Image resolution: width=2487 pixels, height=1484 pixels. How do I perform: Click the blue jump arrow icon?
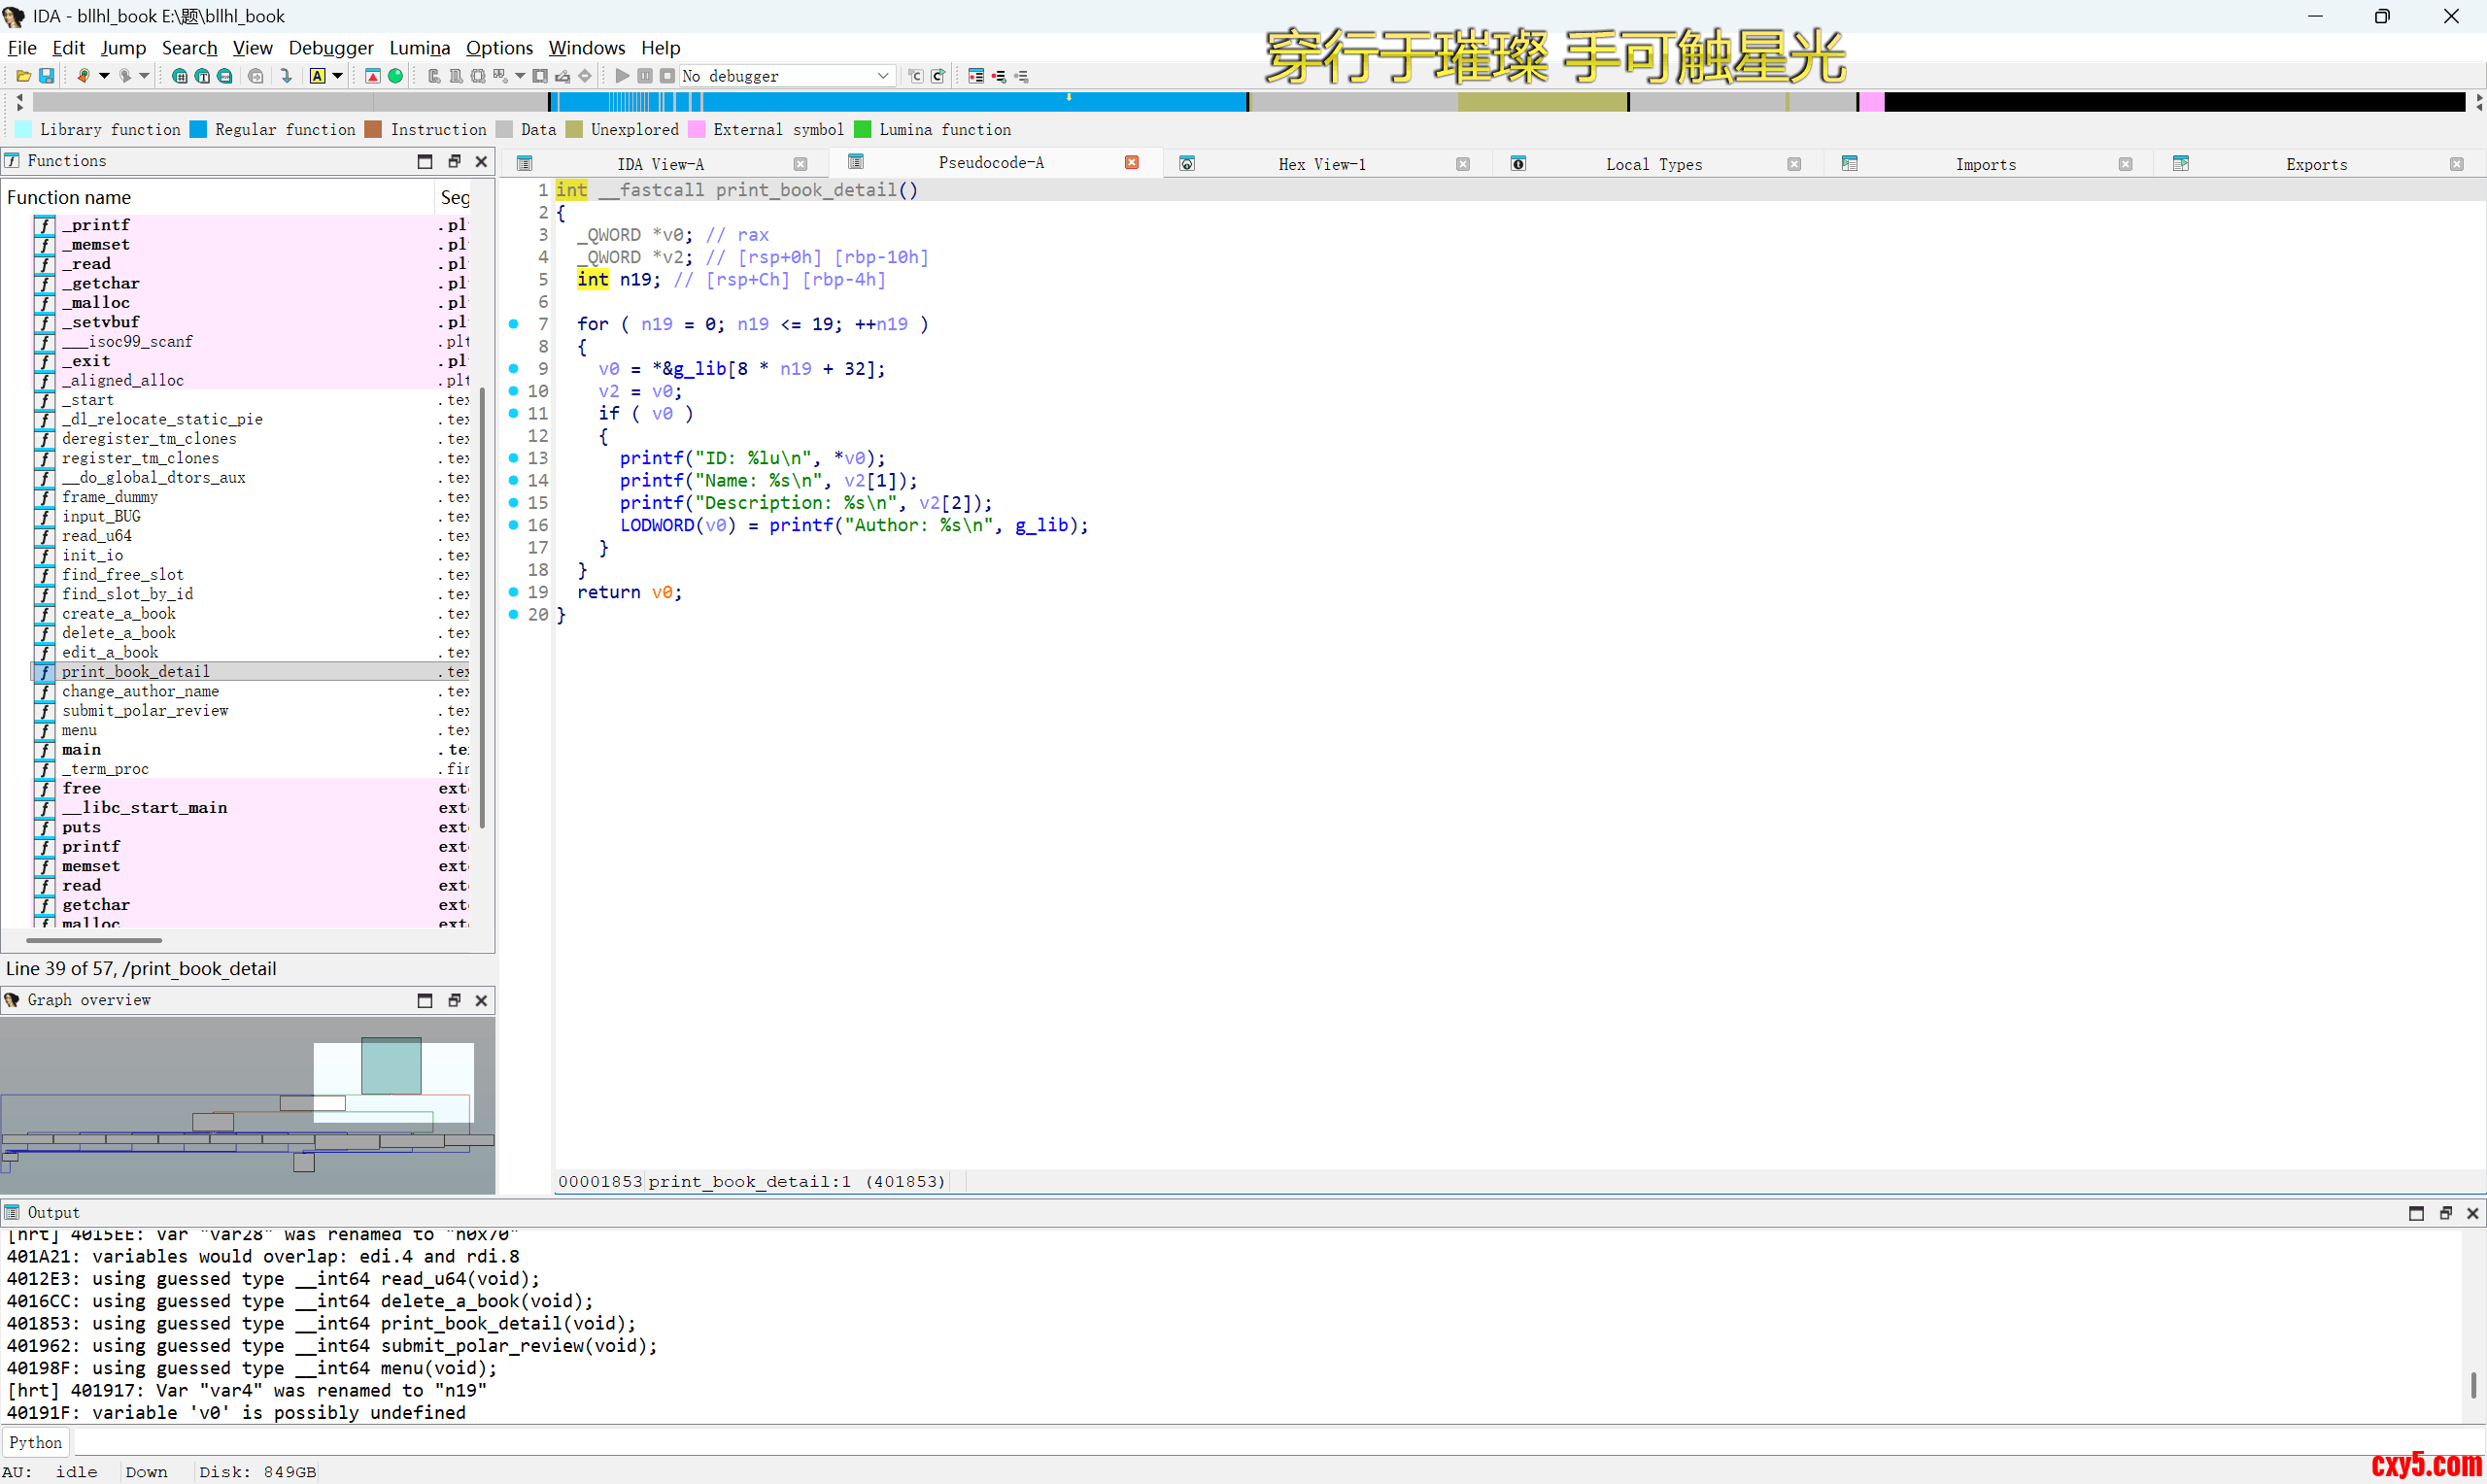[286, 76]
